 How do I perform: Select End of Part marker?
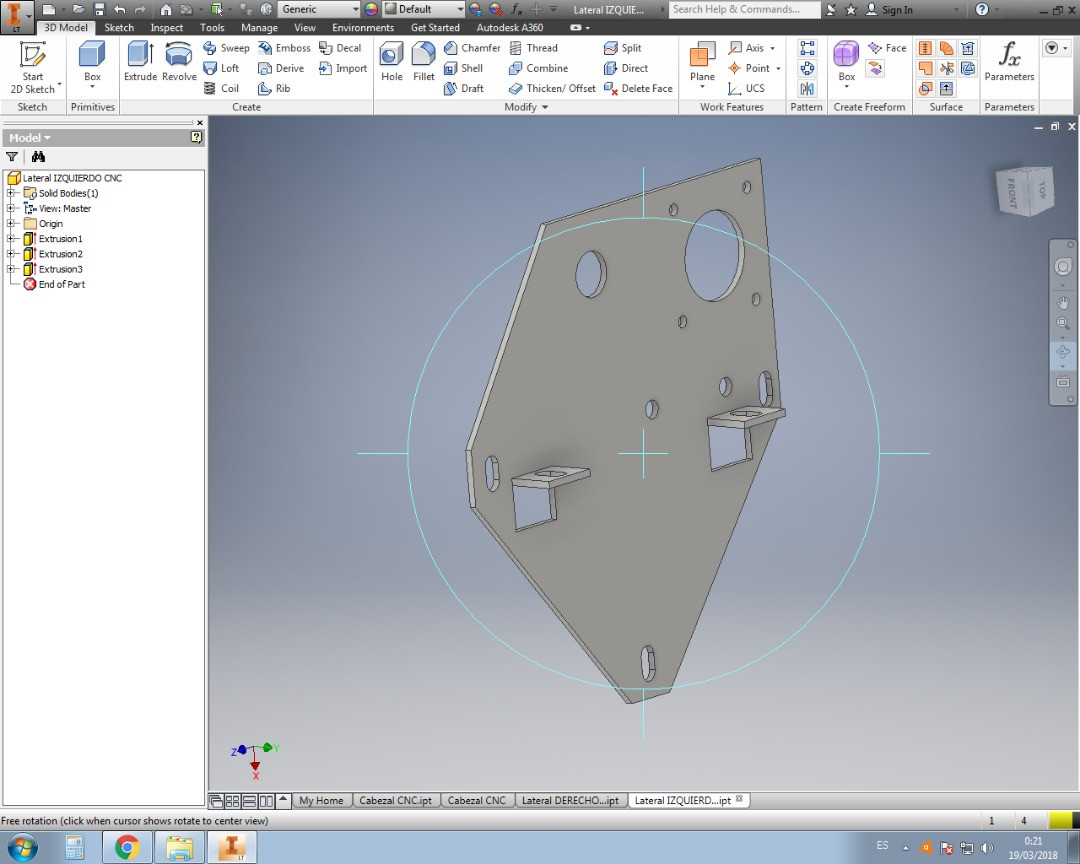pos(54,284)
